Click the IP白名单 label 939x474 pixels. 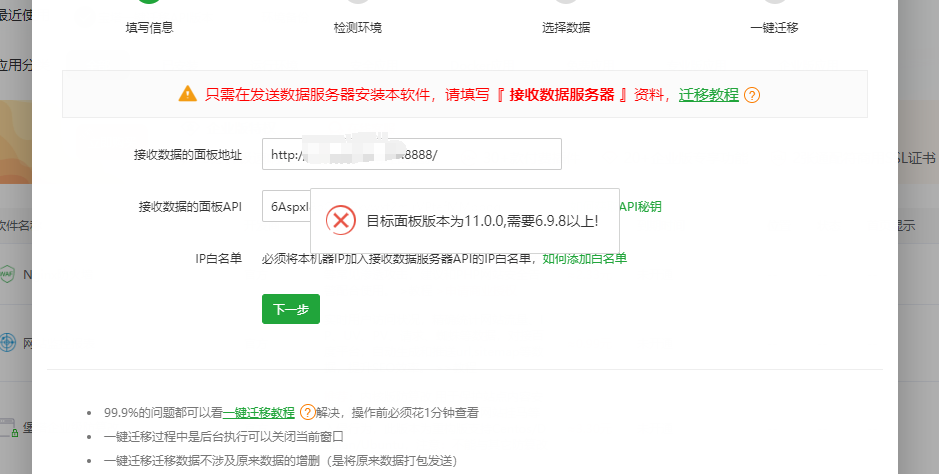tap(219, 259)
